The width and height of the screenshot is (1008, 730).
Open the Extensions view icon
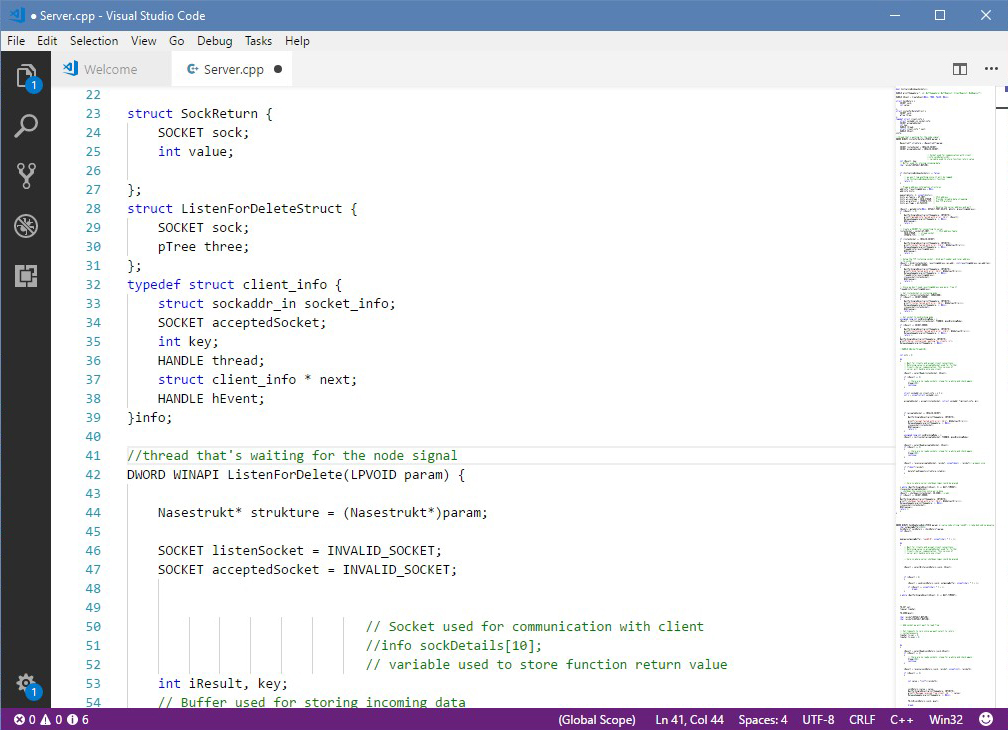[26, 276]
